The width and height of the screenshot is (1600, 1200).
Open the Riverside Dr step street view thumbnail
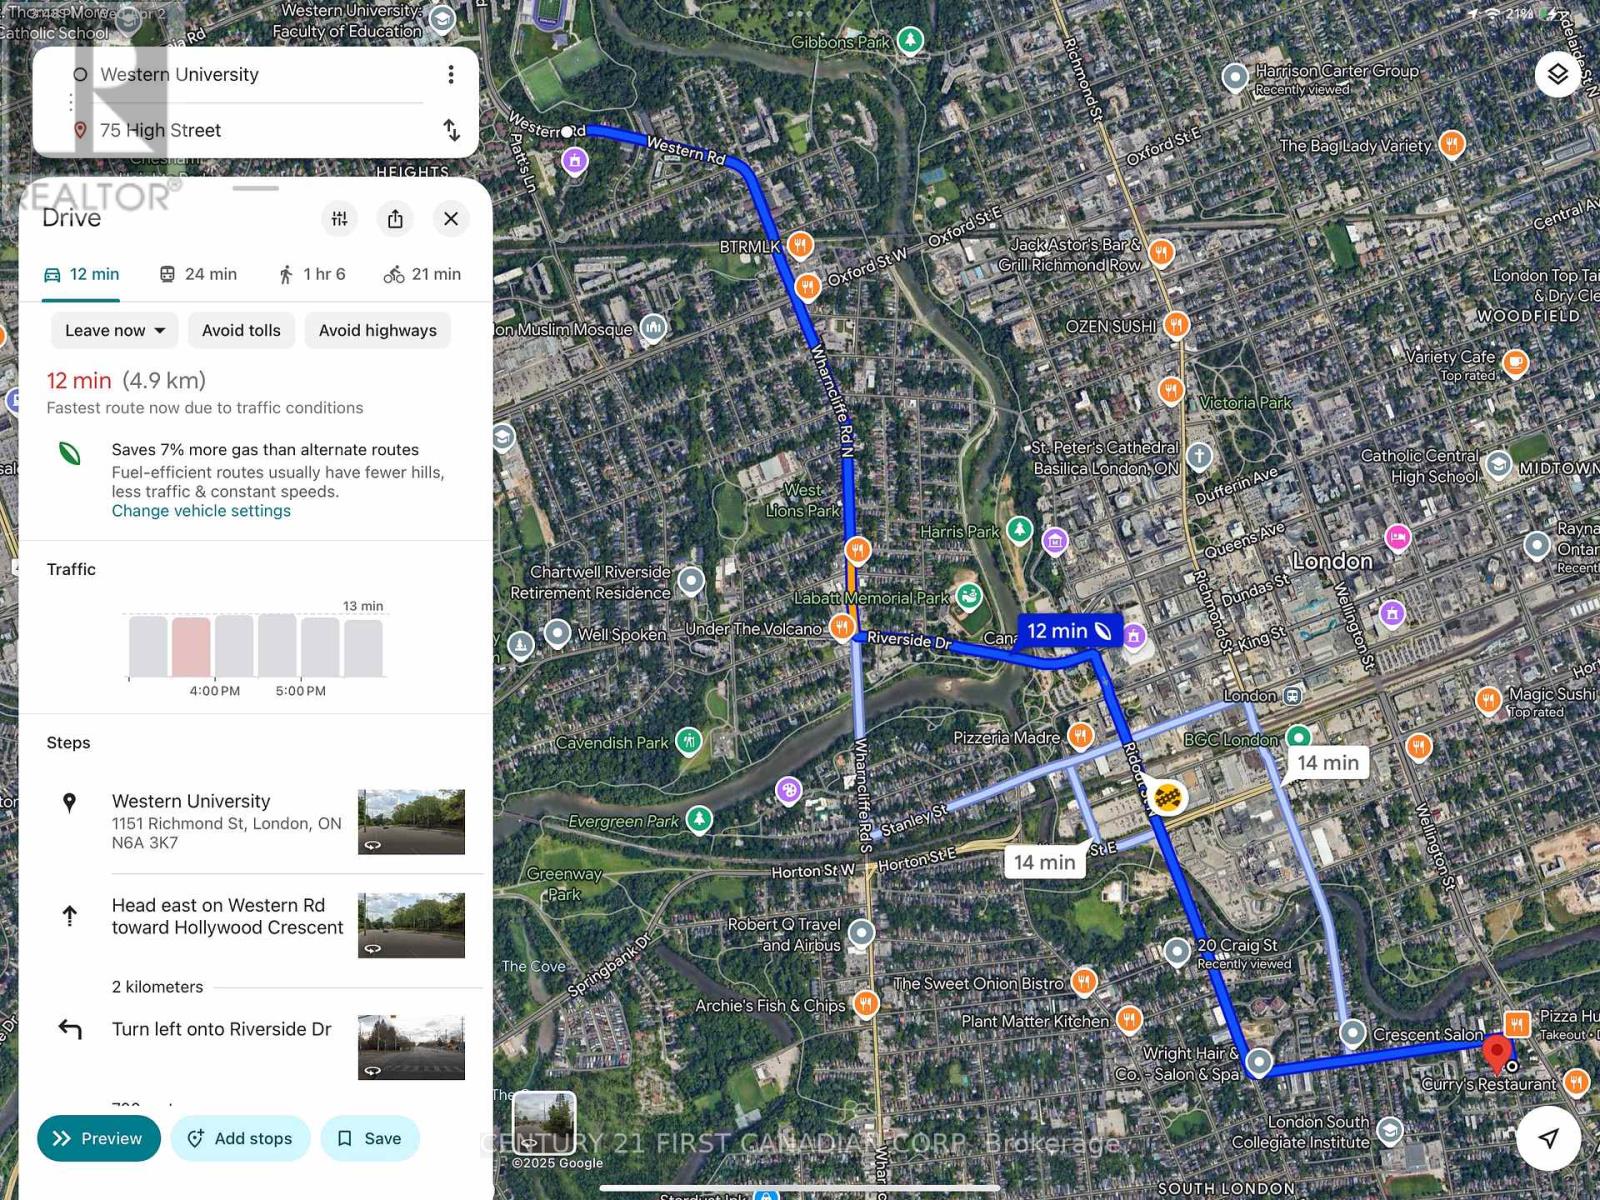point(411,1047)
